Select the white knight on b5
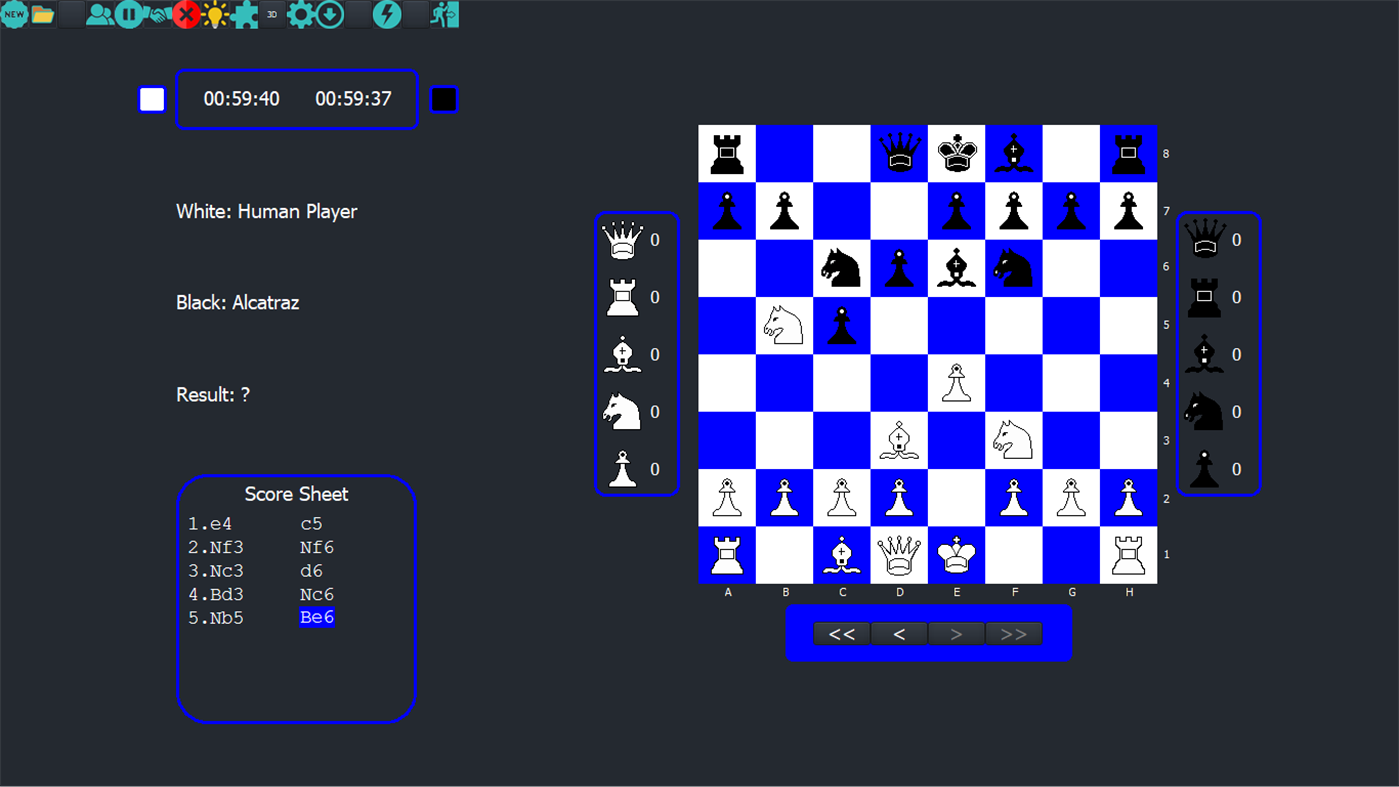 (x=784, y=325)
